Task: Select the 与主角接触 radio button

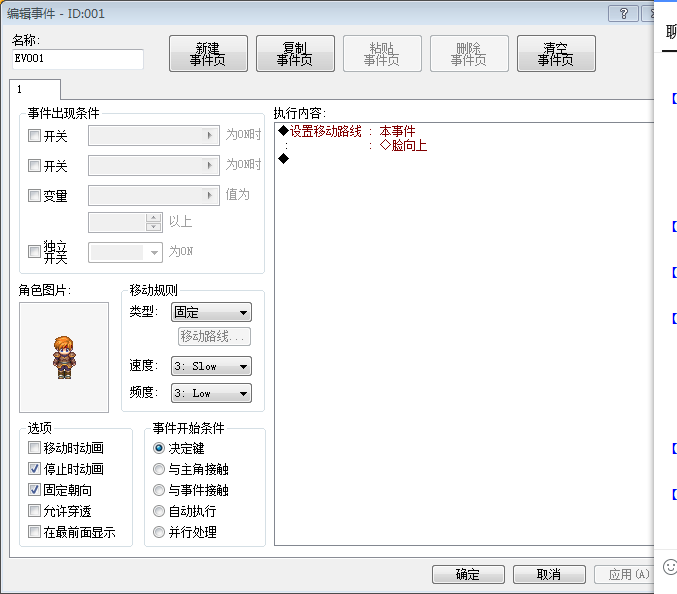Action: pyautogui.click(x=159, y=469)
